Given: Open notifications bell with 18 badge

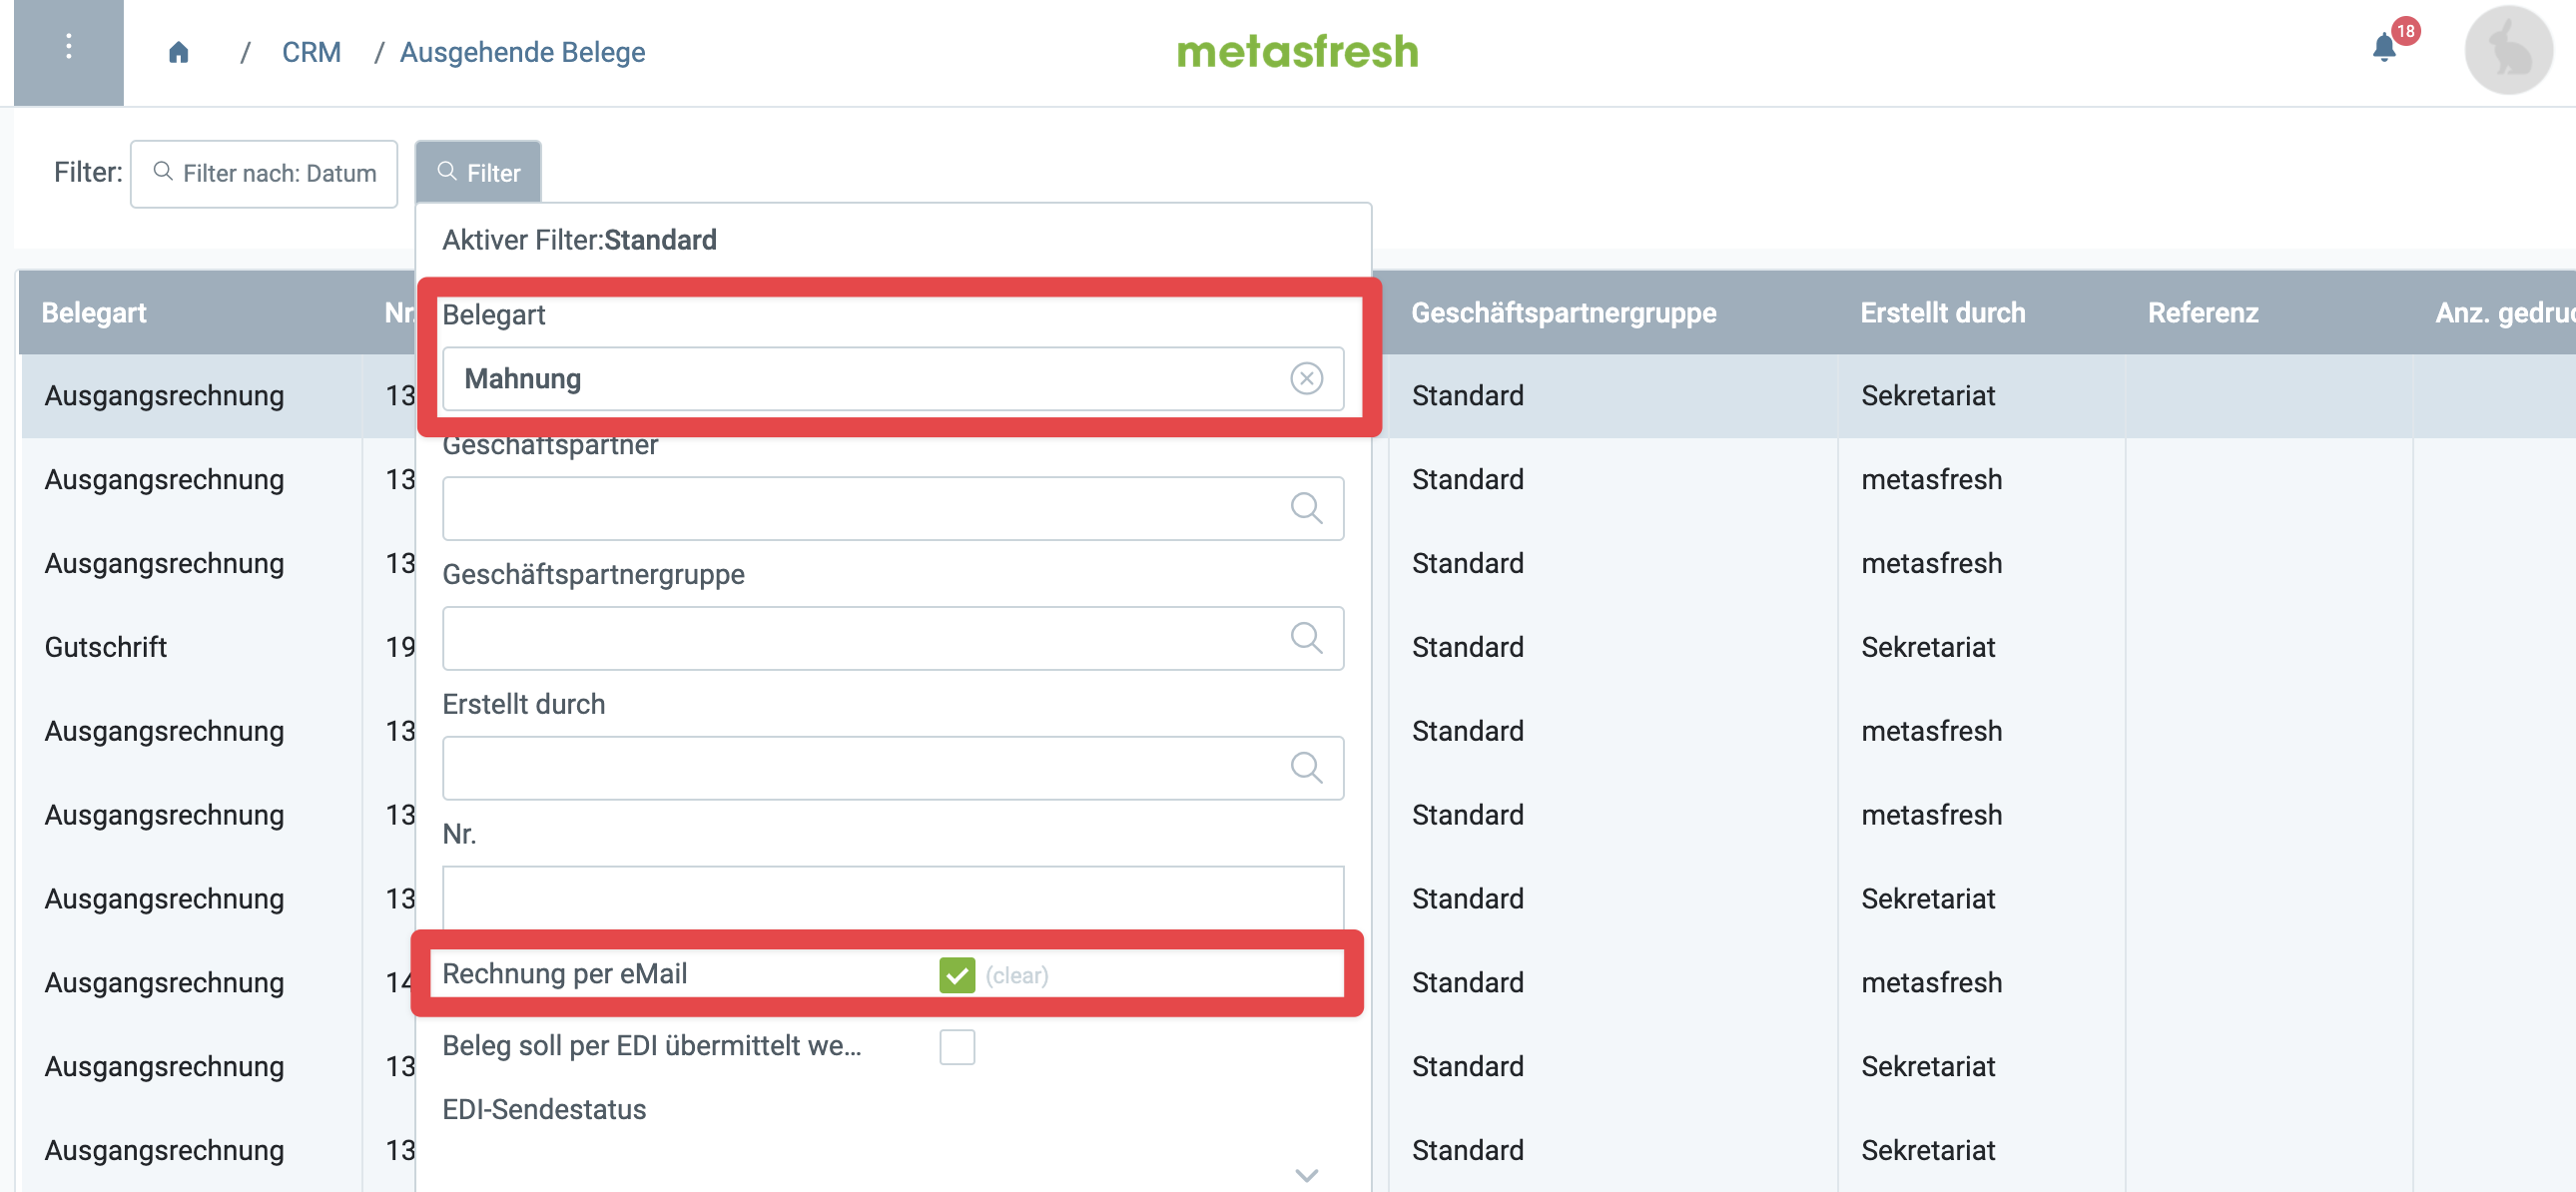Looking at the screenshot, I should pyautogui.click(x=2386, y=47).
